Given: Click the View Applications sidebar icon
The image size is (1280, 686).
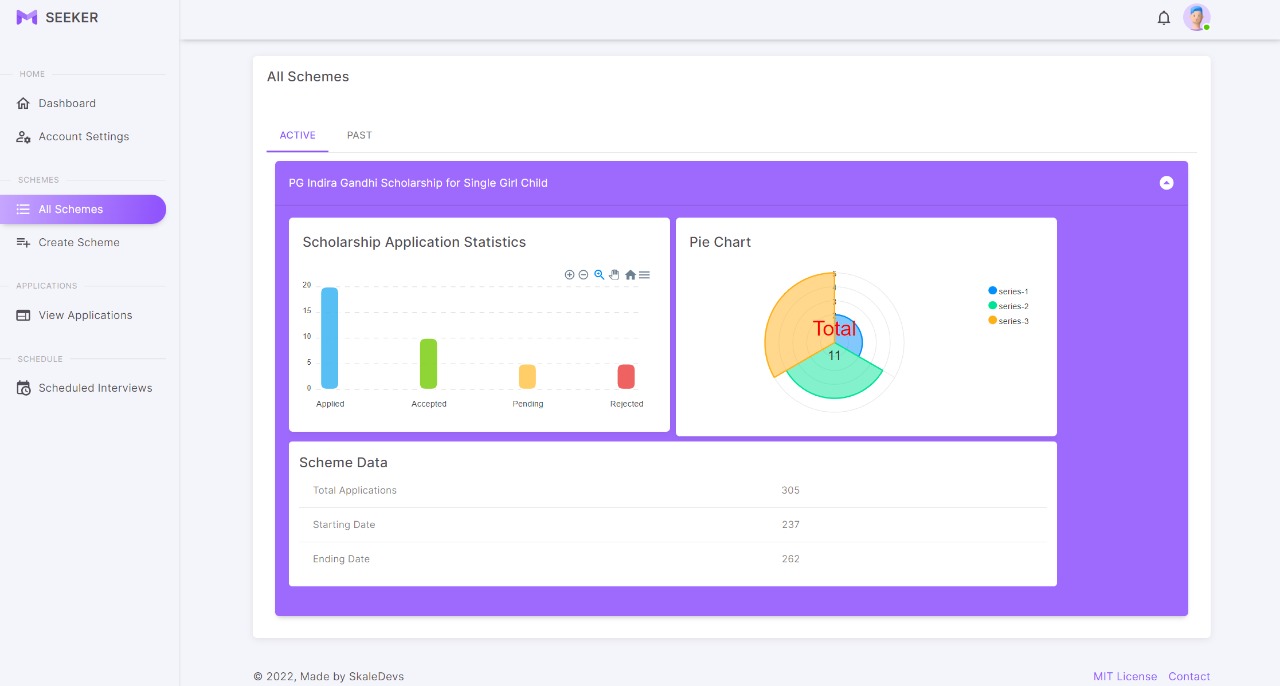Looking at the screenshot, I should point(23,315).
